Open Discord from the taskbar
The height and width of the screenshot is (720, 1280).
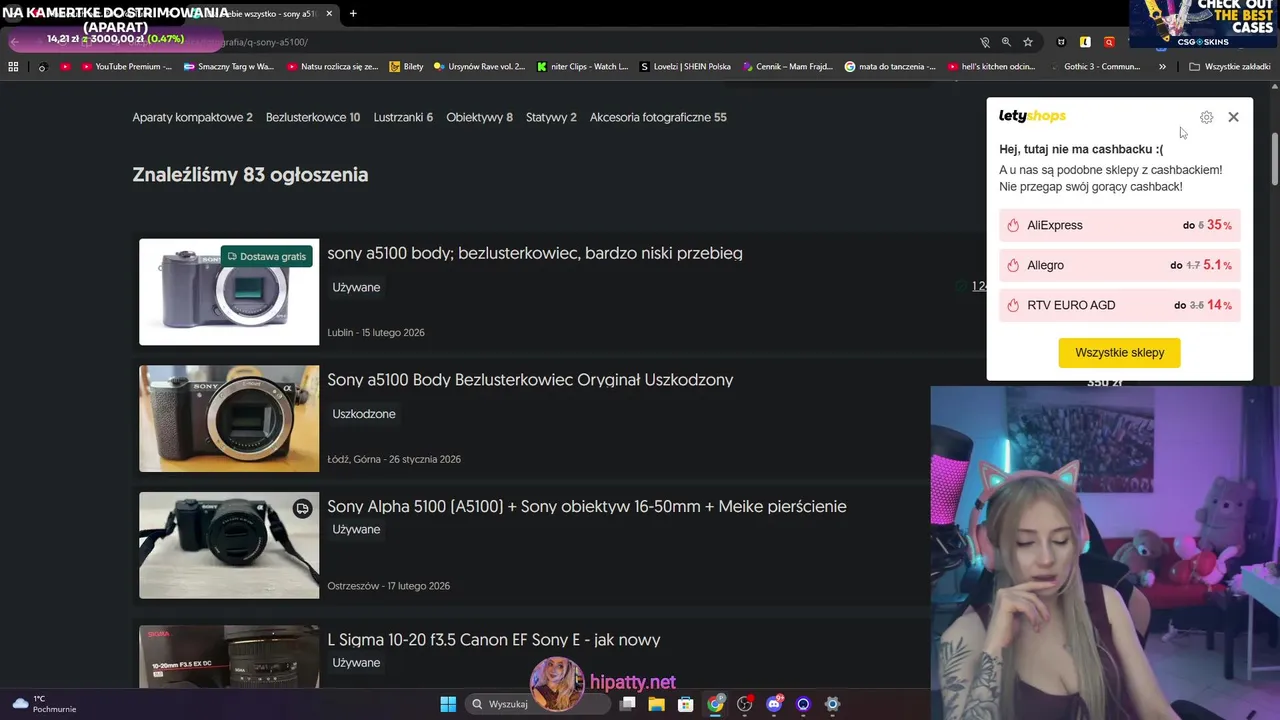tap(773, 704)
